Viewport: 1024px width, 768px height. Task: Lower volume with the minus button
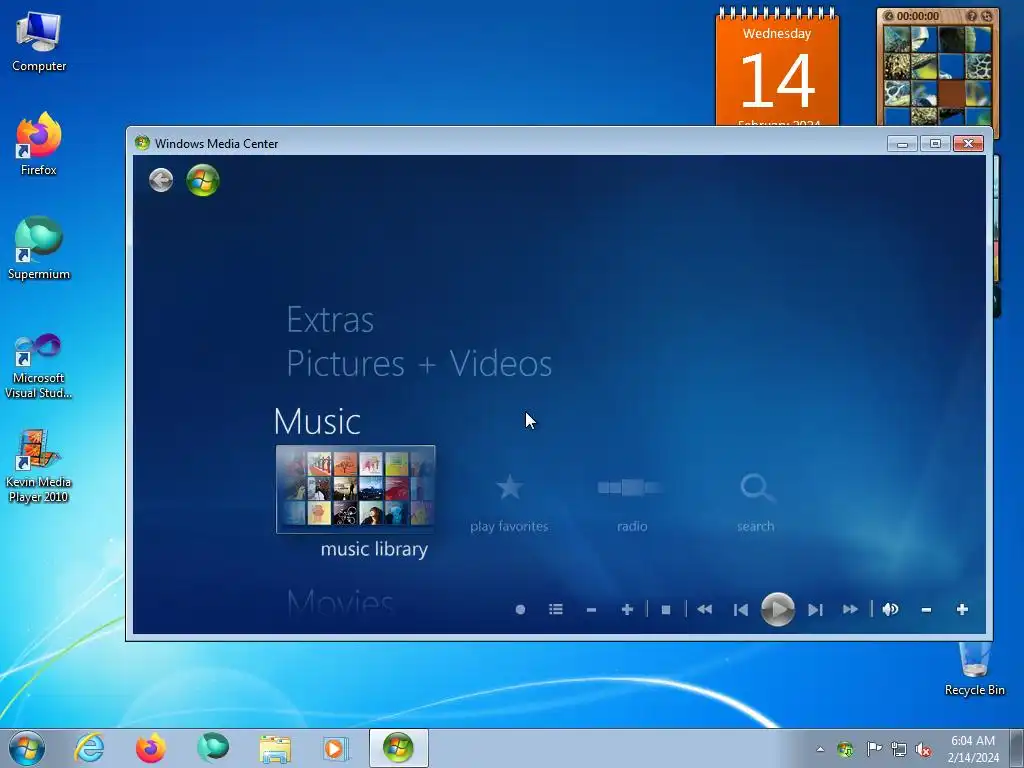coord(926,610)
